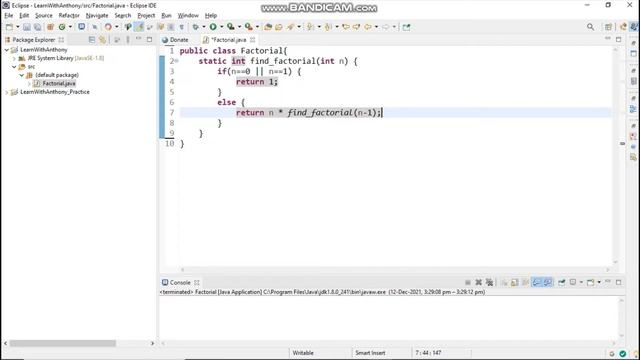Click Package Explorer horizontal scrollbar thumb
This screenshot has height=360, width=640.
pyautogui.click(x=63, y=343)
